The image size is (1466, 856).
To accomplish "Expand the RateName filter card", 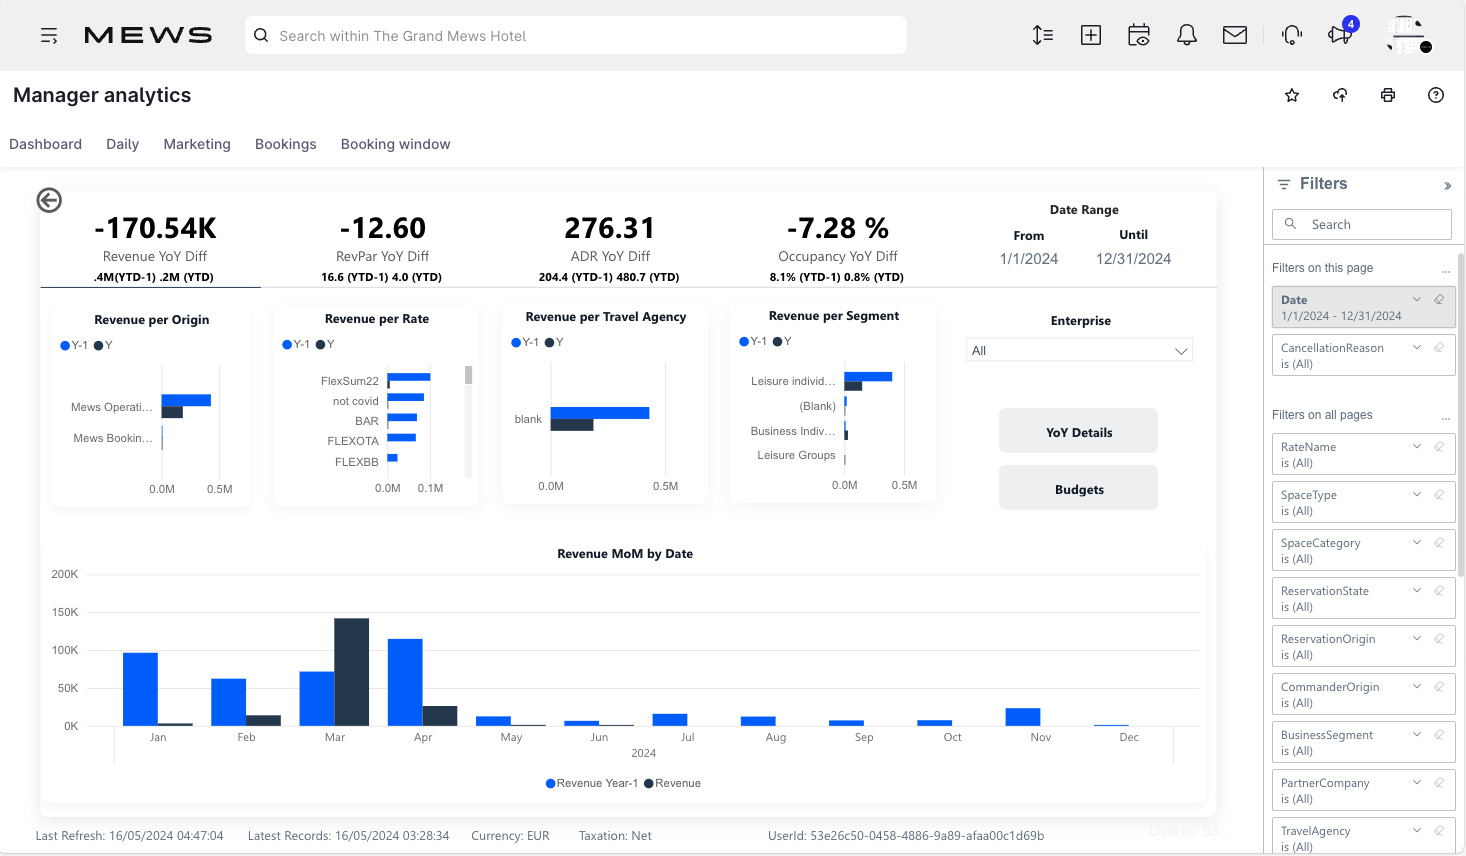I will coord(1417,446).
